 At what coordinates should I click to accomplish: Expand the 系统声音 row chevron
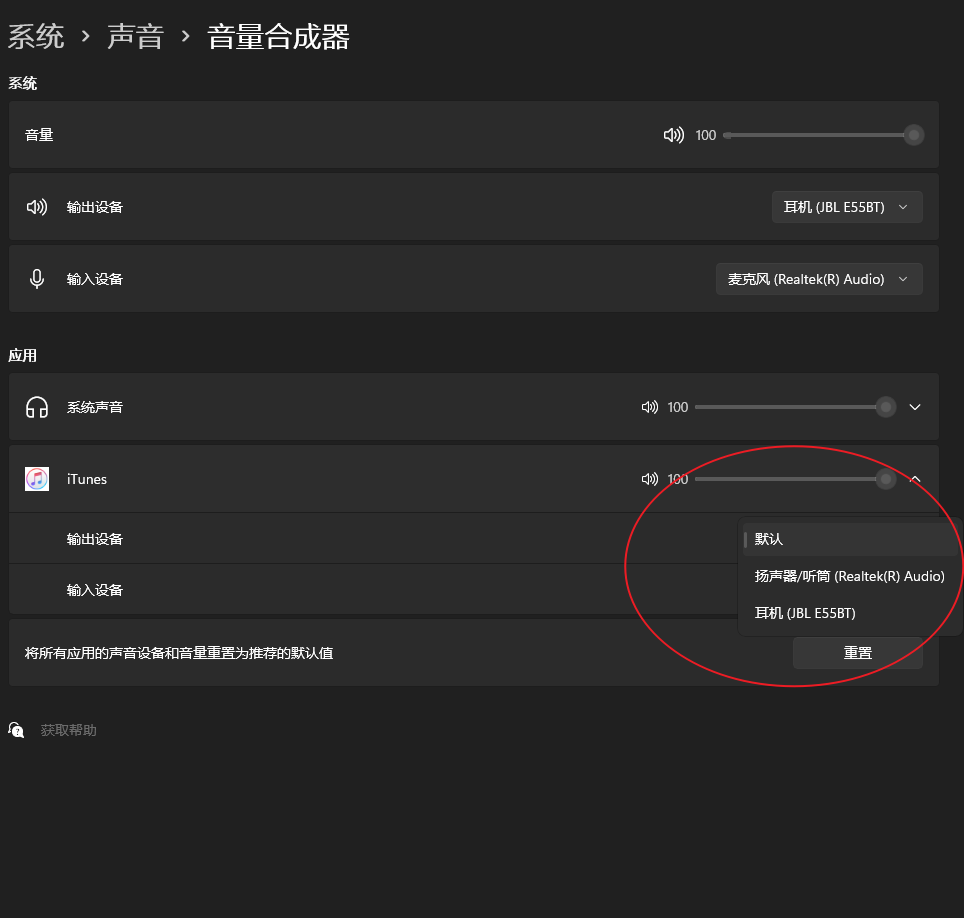point(915,407)
